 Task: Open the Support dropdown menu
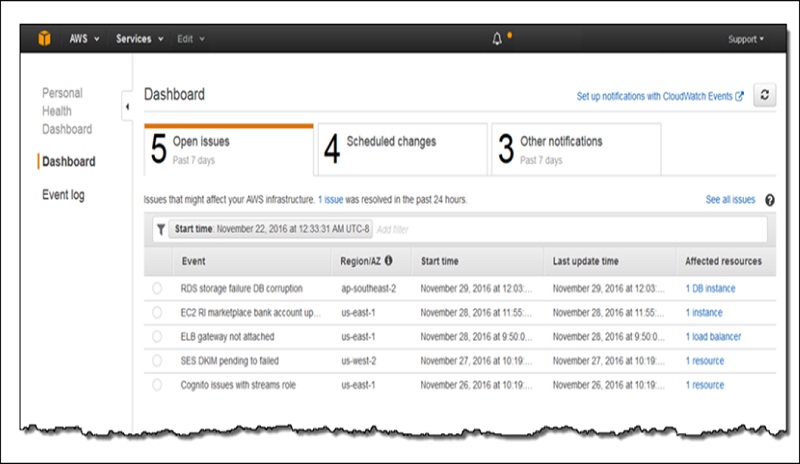[x=745, y=39]
